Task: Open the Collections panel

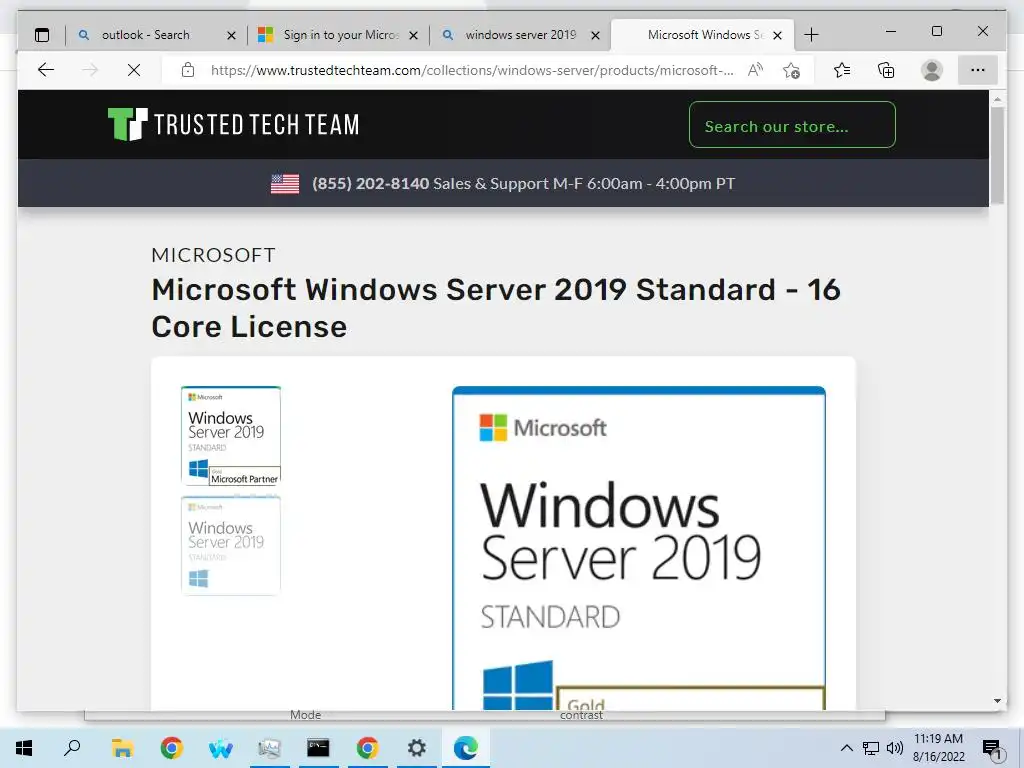Action: [x=886, y=70]
